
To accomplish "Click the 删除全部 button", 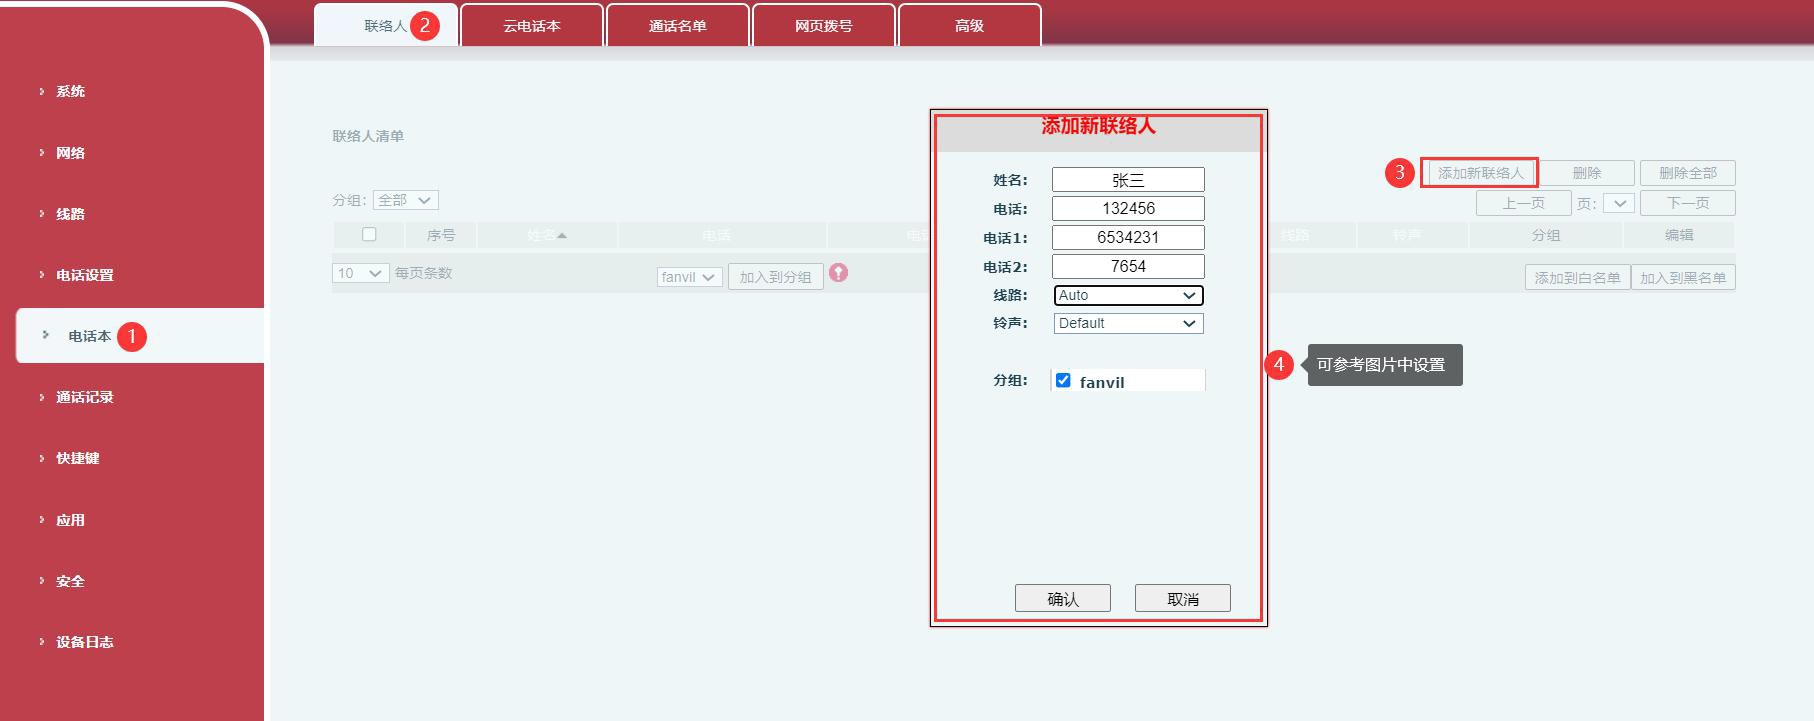I will tap(1688, 173).
